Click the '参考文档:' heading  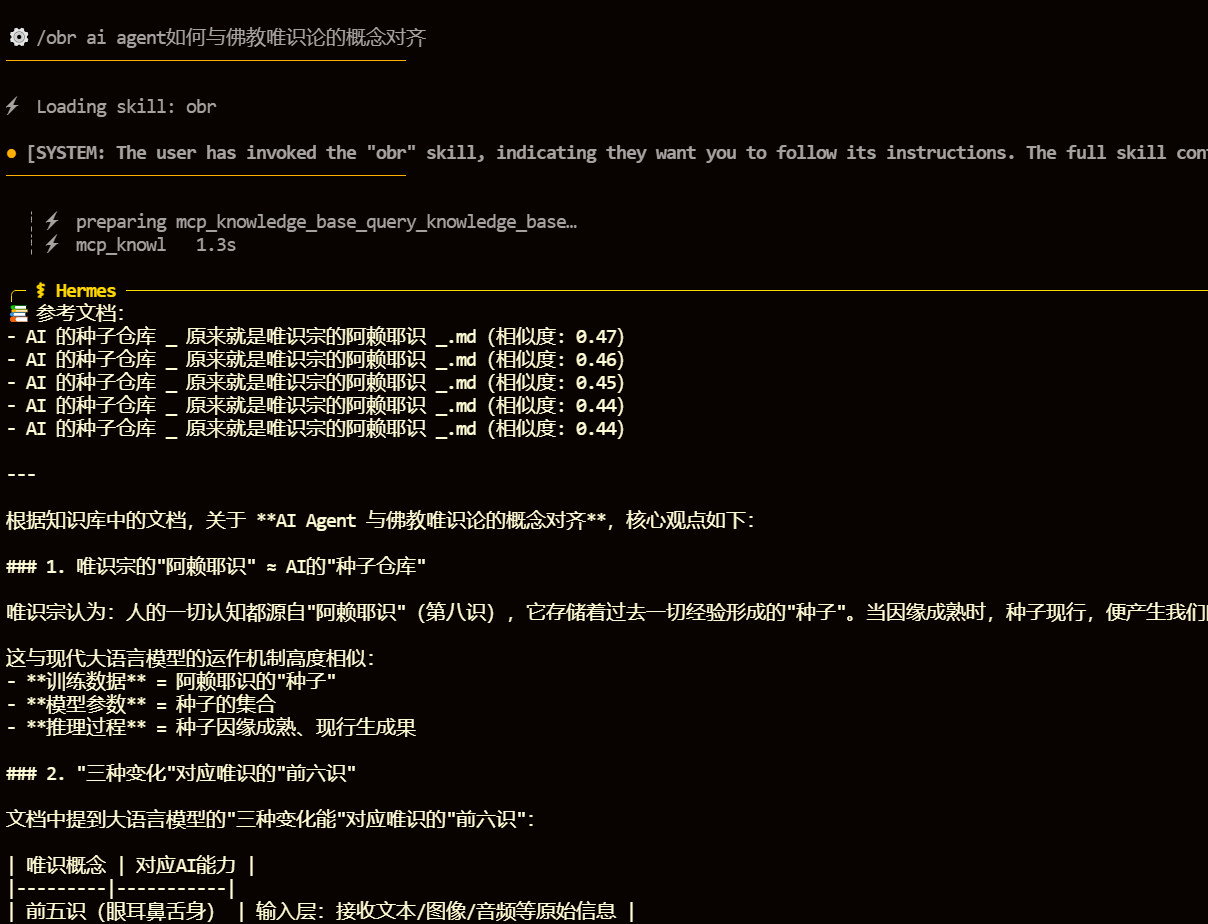pyautogui.click(x=81, y=313)
